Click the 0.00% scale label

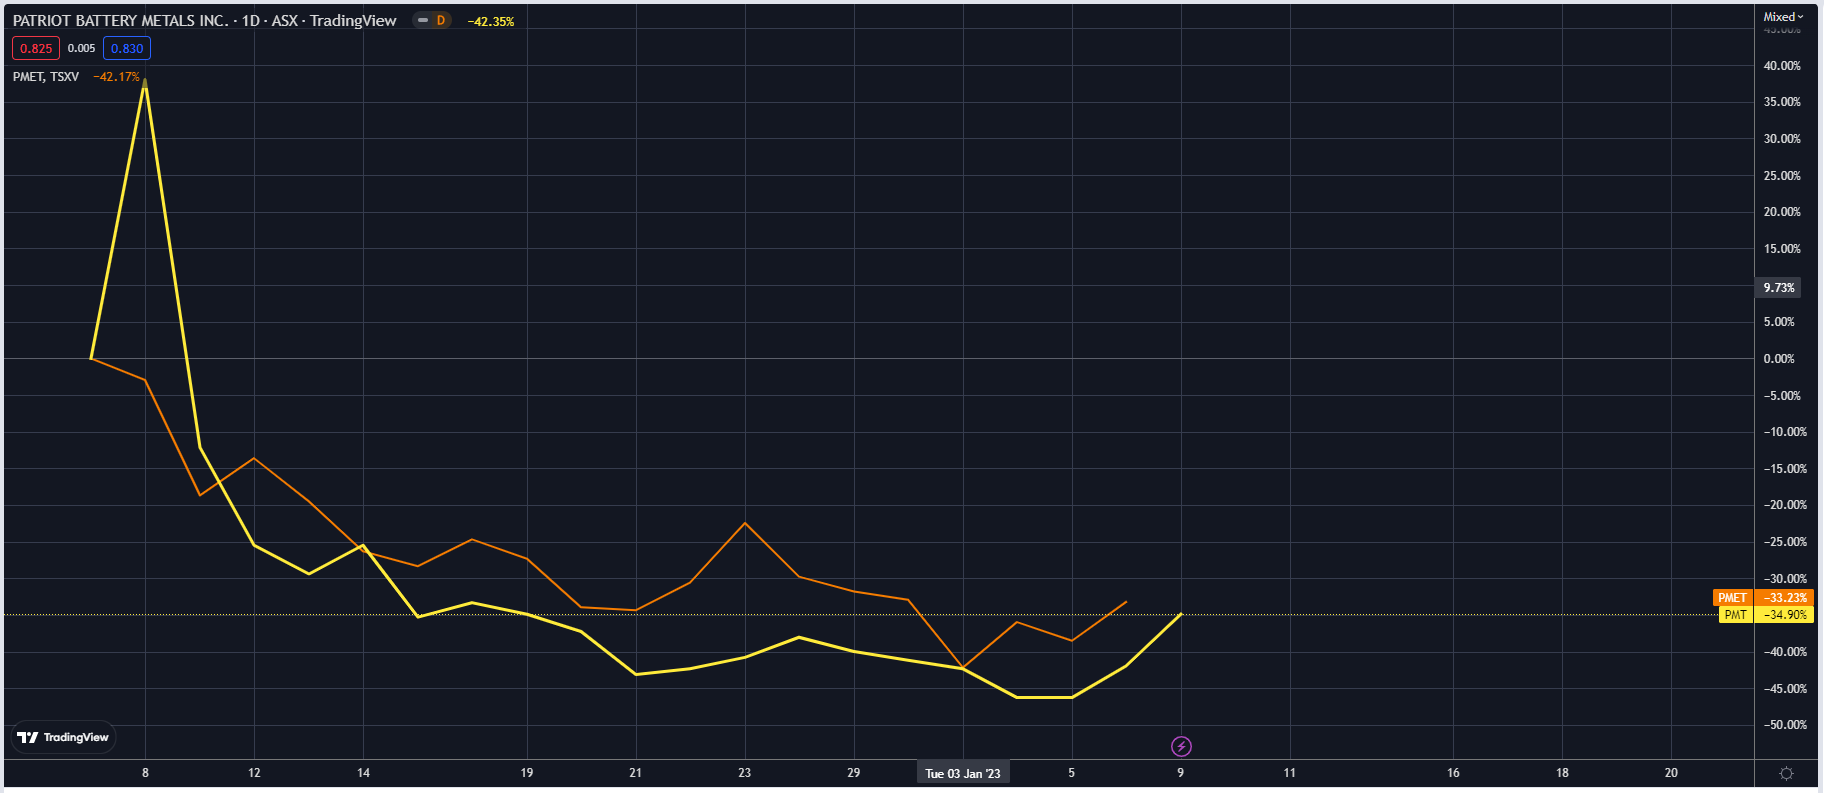(x=1779, y=359)
